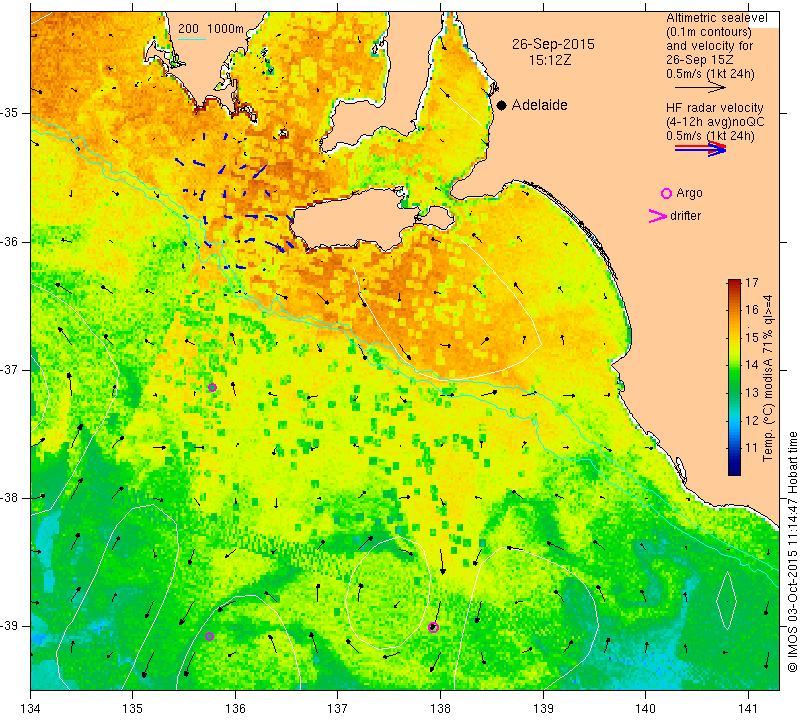
Task: Click the drifter legend label
Action: (685, 216)
